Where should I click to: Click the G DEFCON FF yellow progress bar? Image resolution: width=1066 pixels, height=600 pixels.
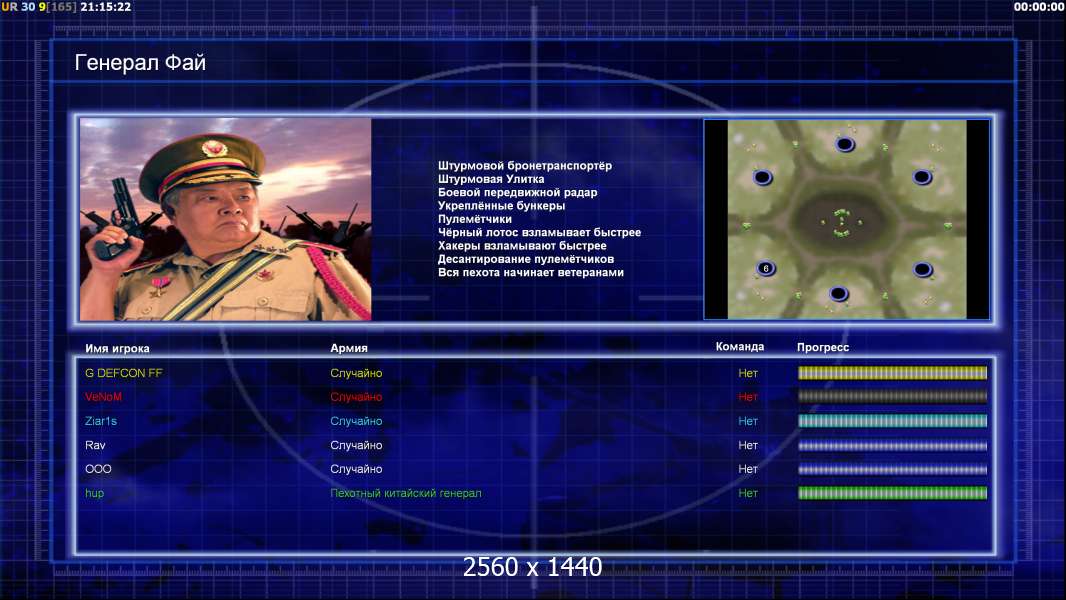pyautogui.click(x=892, y=373)
